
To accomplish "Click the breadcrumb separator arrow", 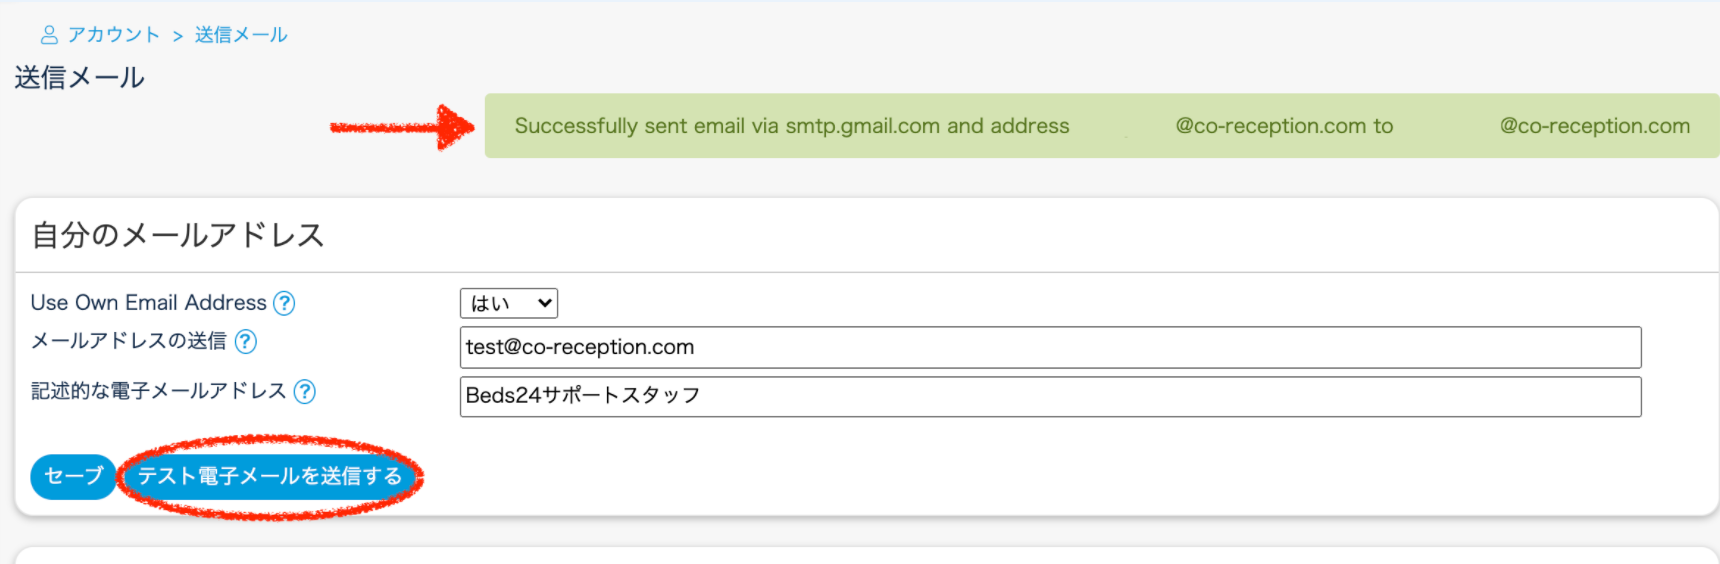I will point(178,36).
